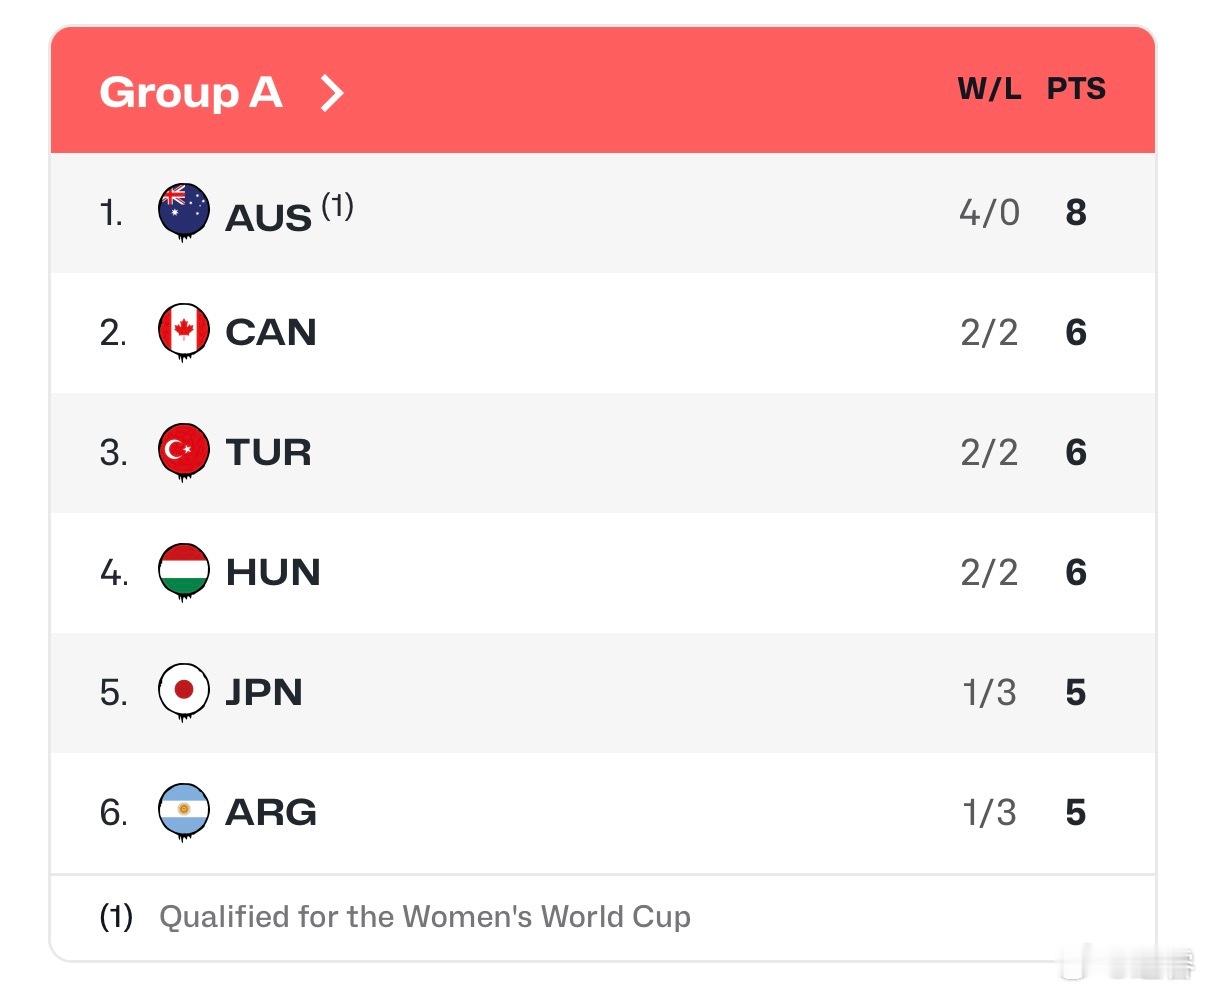Click Australia's 4/0 win-loss record

989,212
